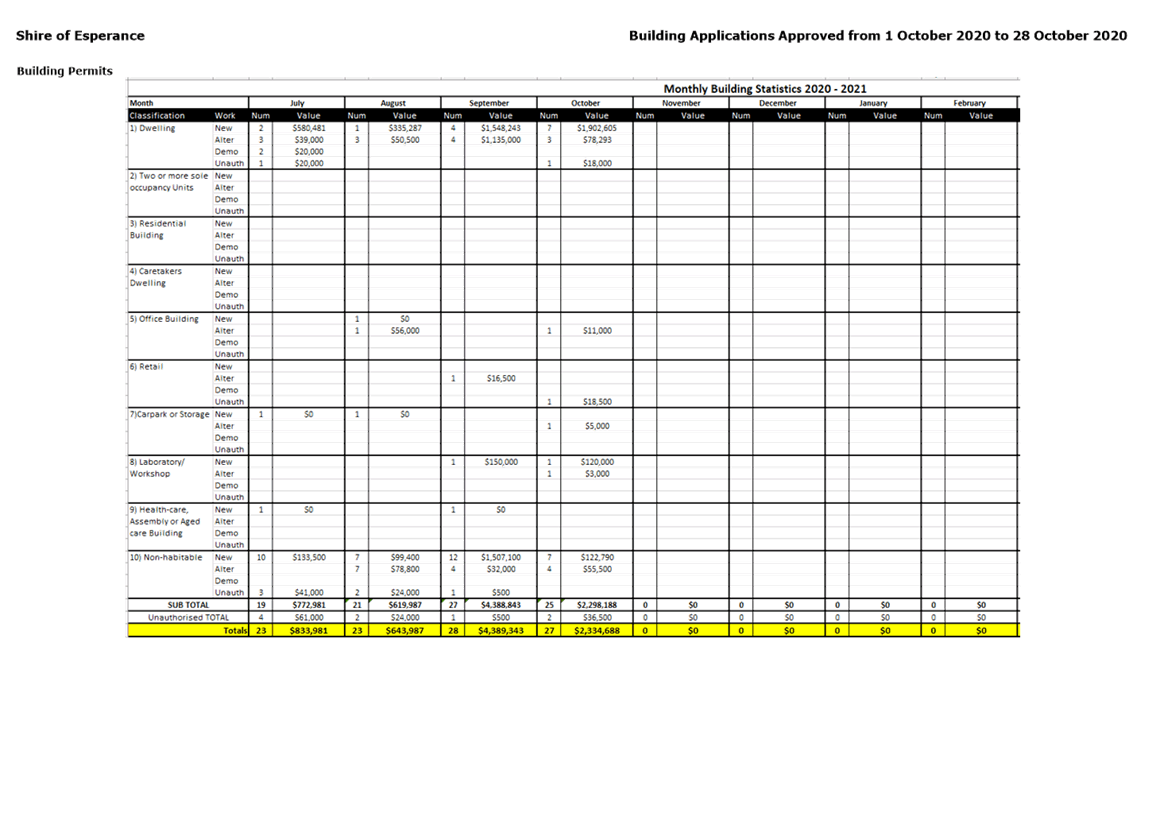This screenshot has width=1160, height=821.
Task: Click the 'Building Permits' subheading
Action: [64, 71]
